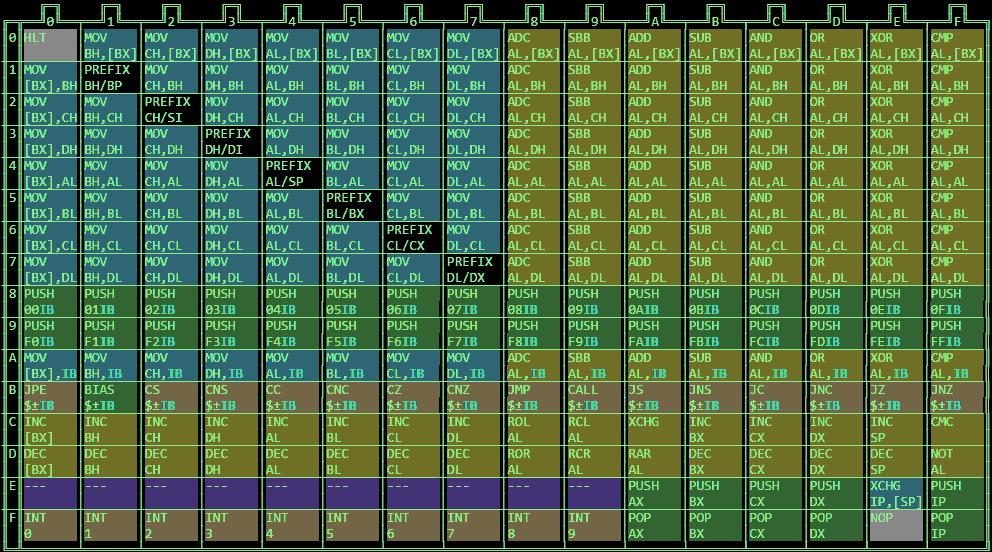Click column header F
Image resolution: width=992 pixels, height=552 pixels.
click(x=957, y=19)
